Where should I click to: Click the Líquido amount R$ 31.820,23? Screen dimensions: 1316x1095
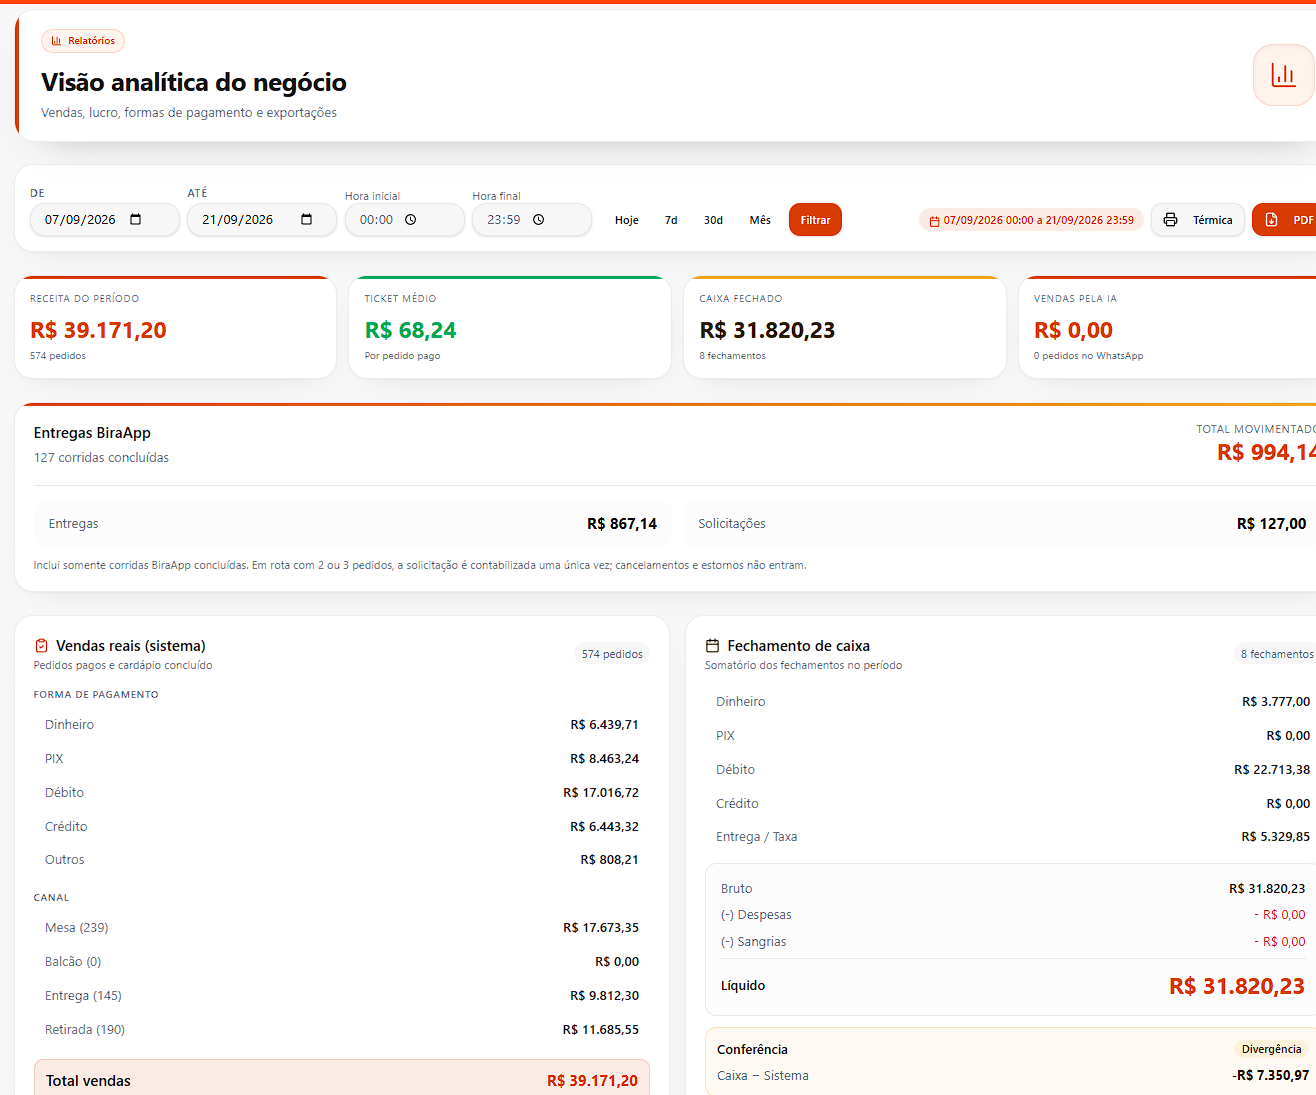[1237, 986]
